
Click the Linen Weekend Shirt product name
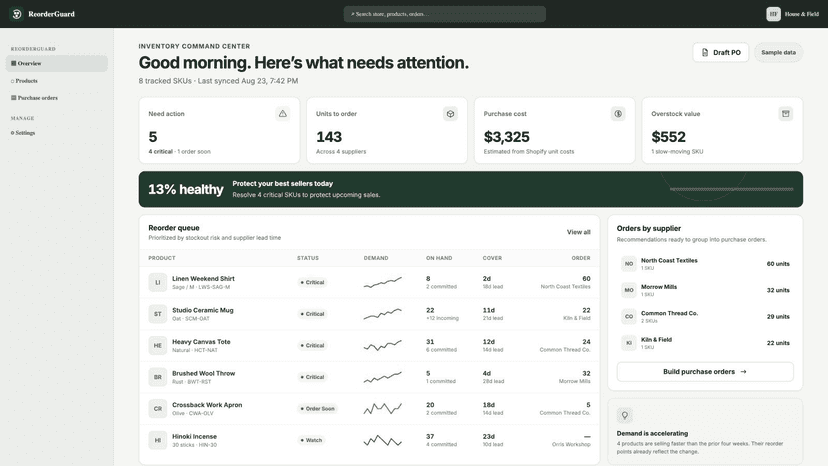[x=203, y=278]
